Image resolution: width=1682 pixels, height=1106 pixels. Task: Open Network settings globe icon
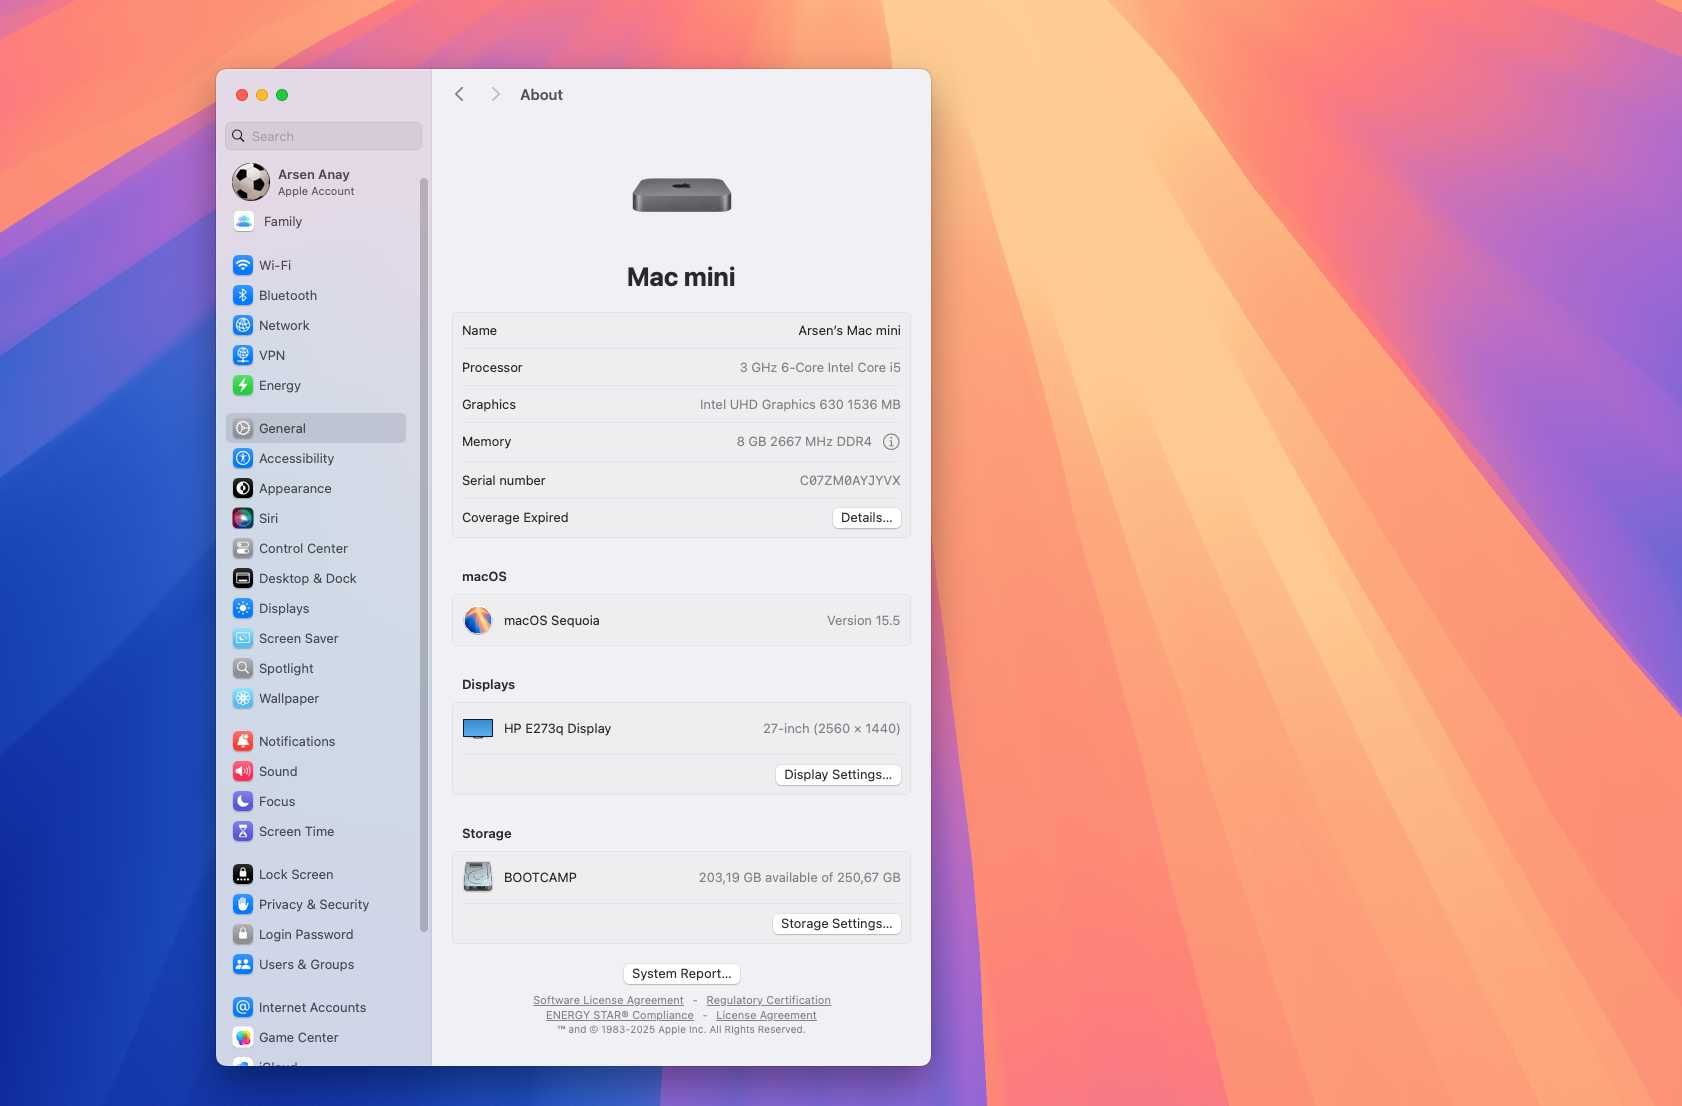tap(243, 325)
